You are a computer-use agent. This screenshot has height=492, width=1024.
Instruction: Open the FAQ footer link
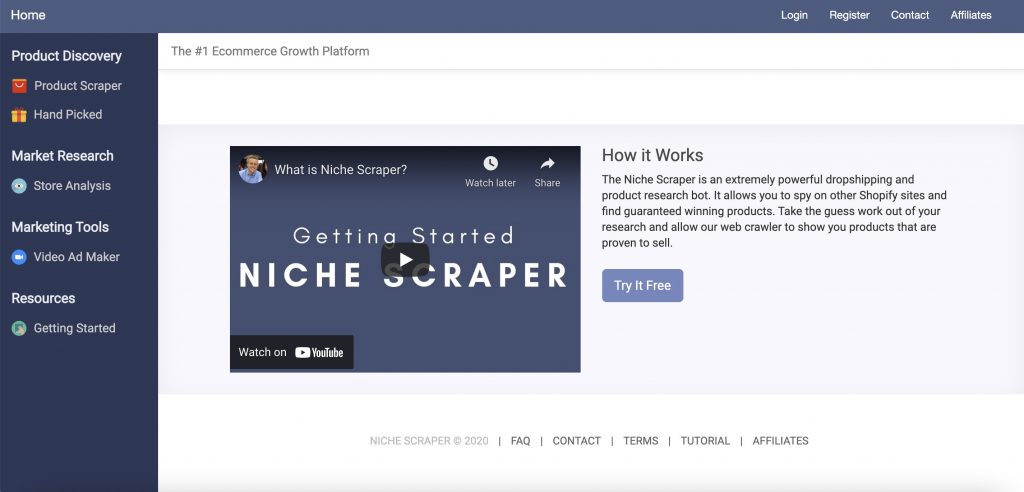520,441
